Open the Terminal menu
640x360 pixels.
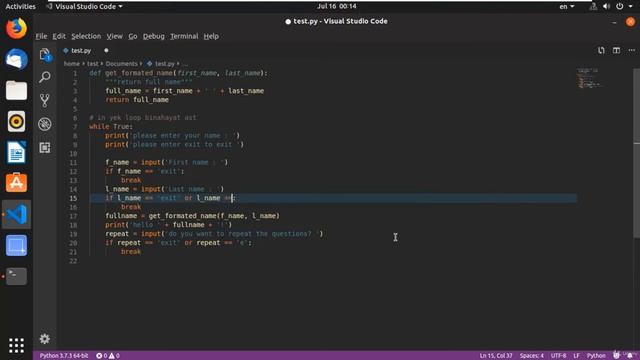pyautogui.click(x=184, y=36)
